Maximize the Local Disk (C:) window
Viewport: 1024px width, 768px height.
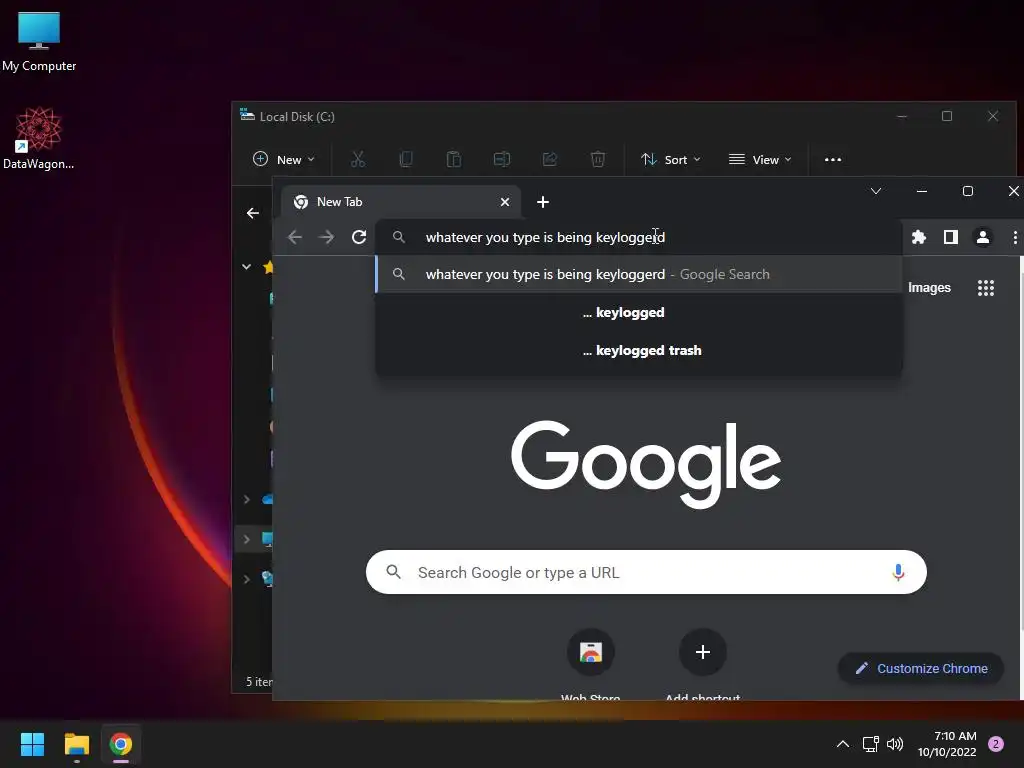point(947,116)
